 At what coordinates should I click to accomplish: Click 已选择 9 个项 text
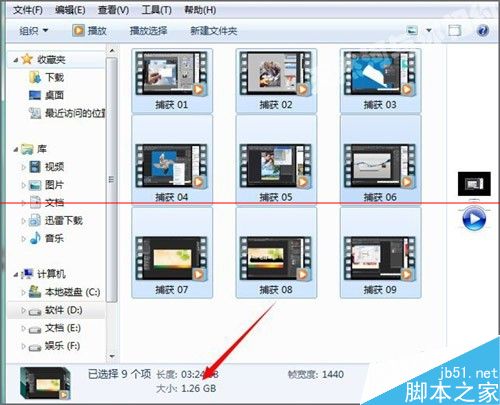[119, 374]
